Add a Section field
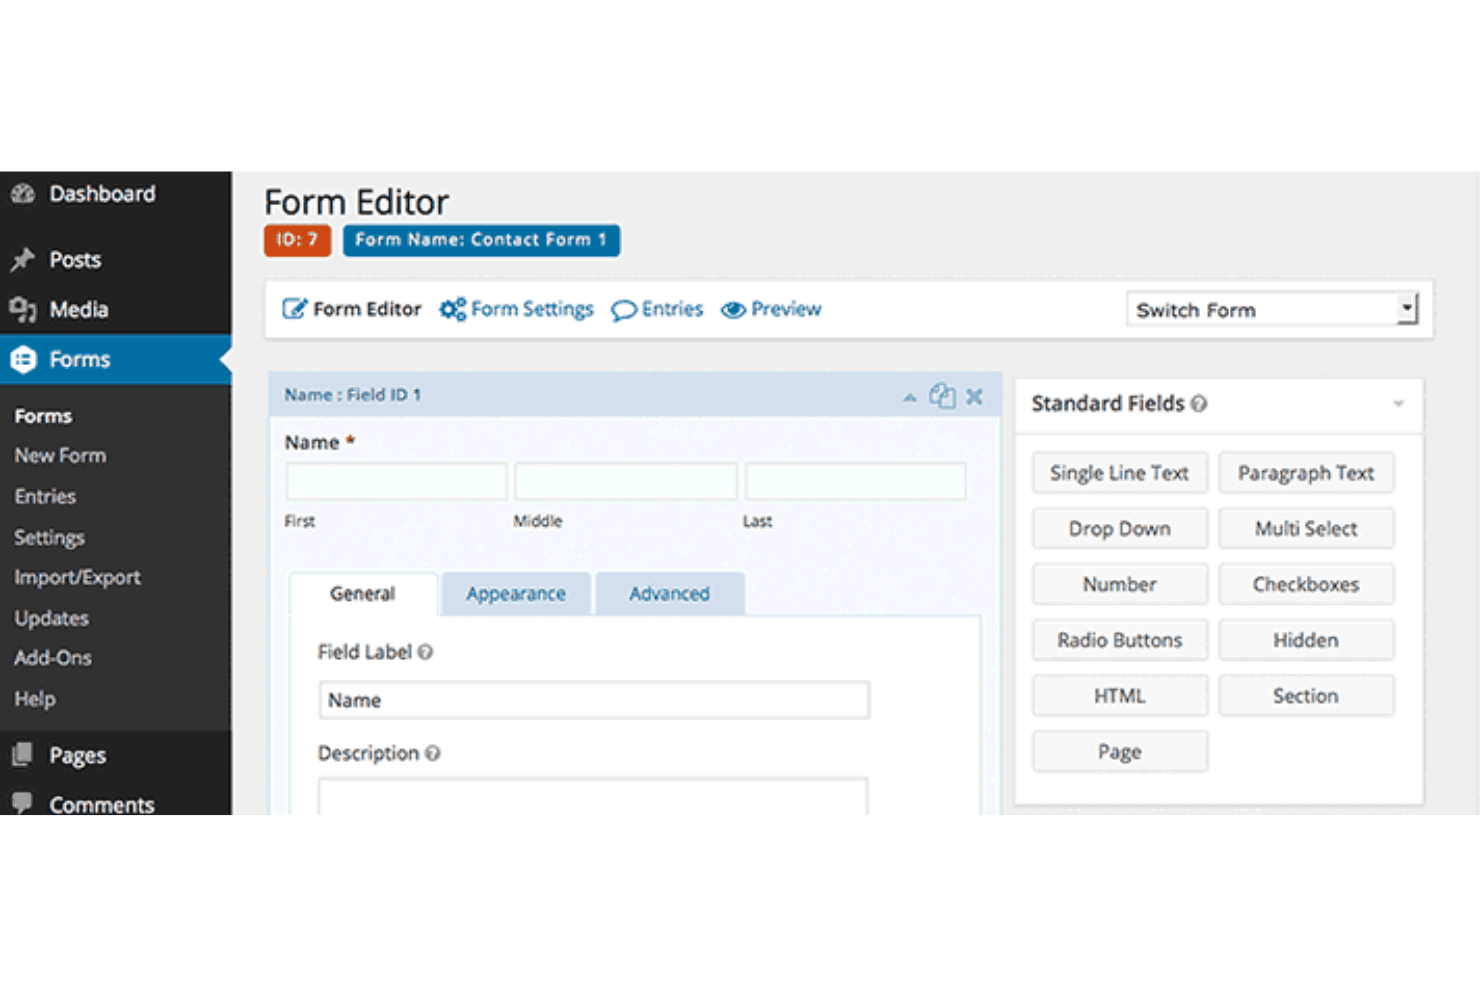 (1306, 696)
